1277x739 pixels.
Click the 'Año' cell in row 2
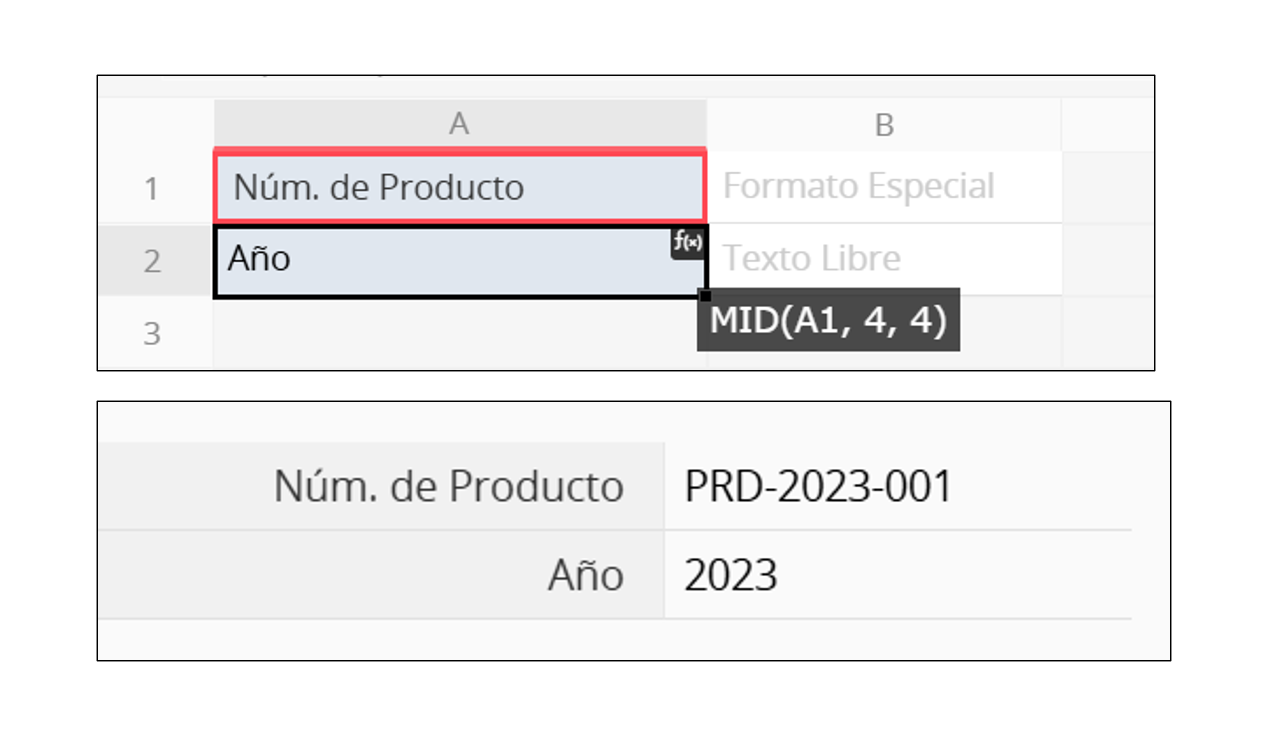[x=440, y=260]
